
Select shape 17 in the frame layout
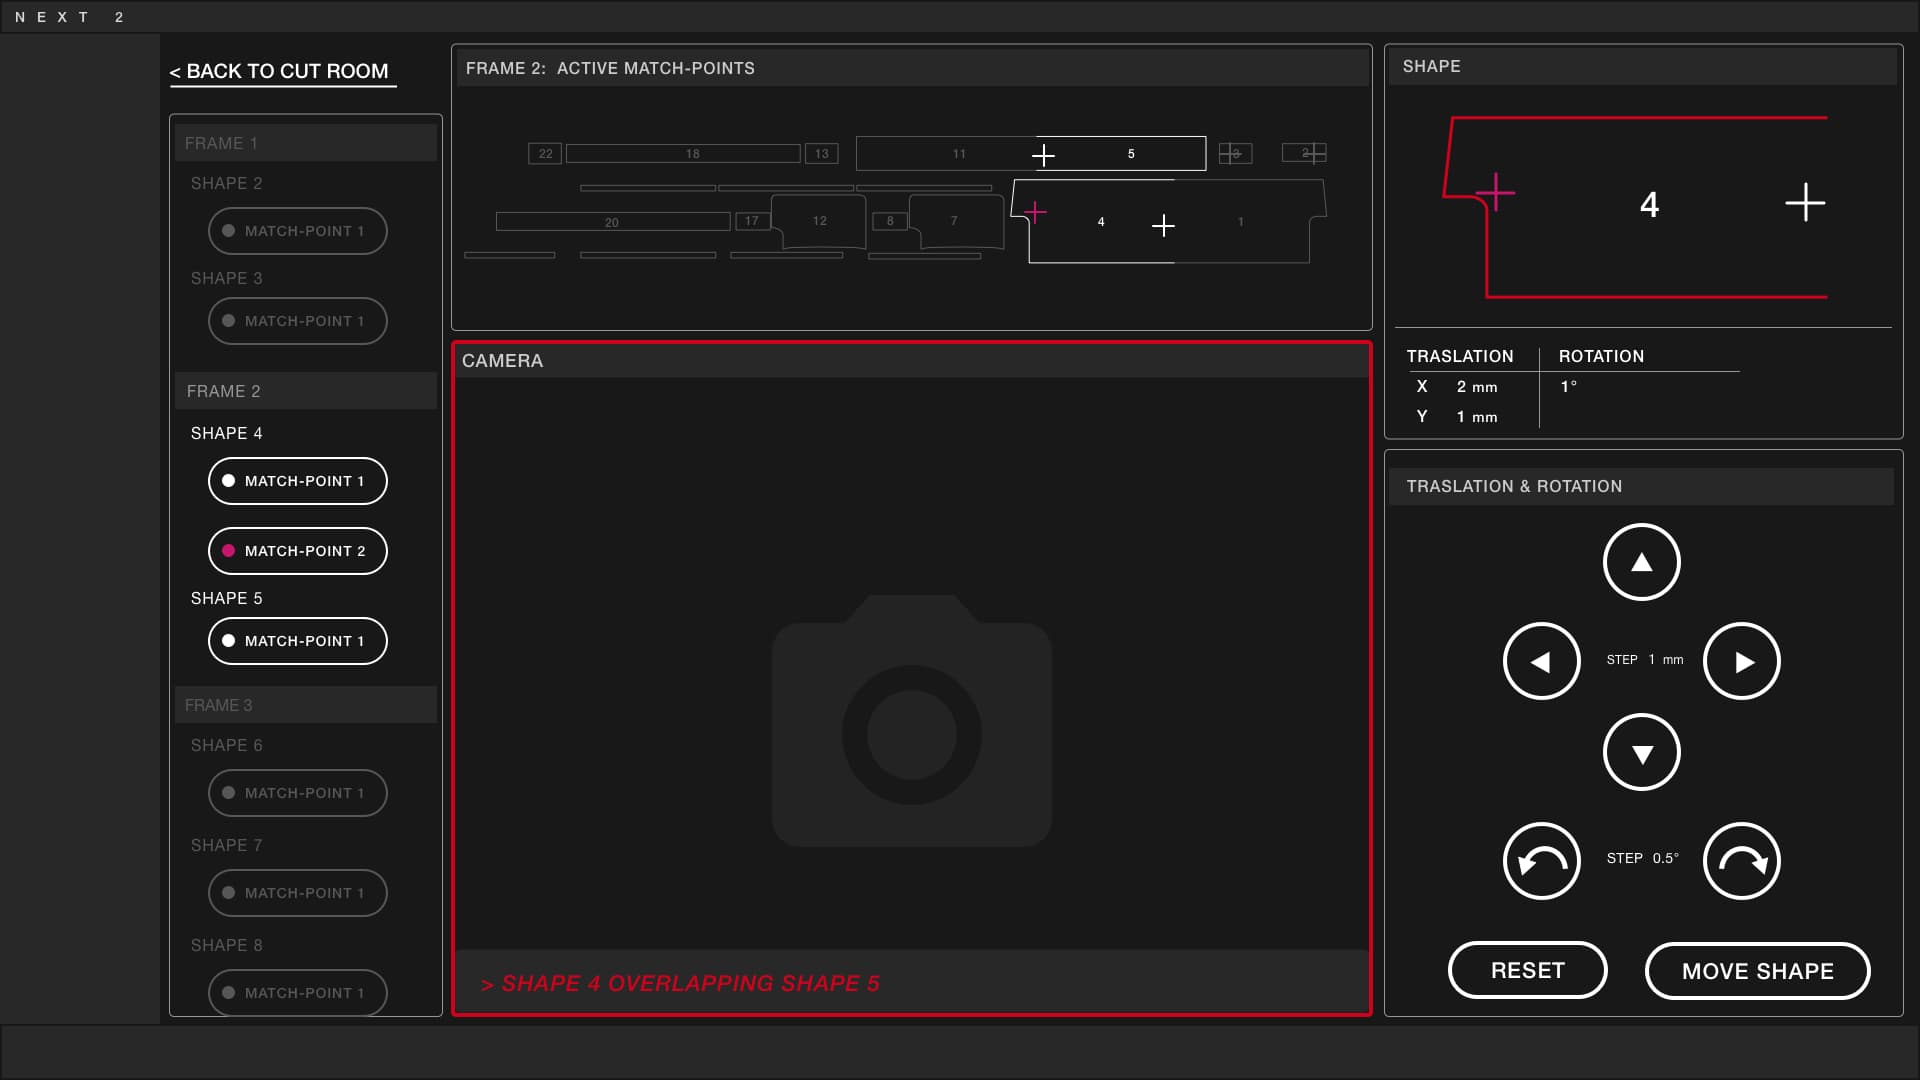point(752,221)
